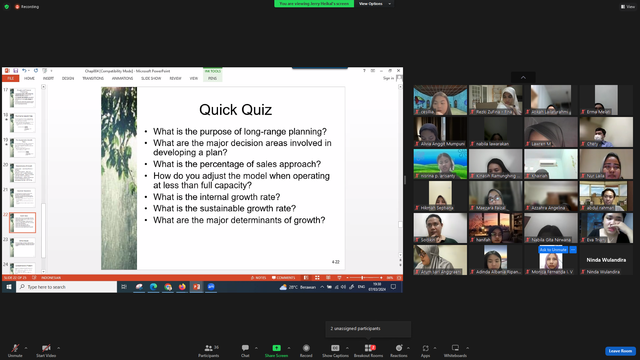Select slide 20 thumbnail
The height and width of the screenshot is (360, 640).
point(23,173)
